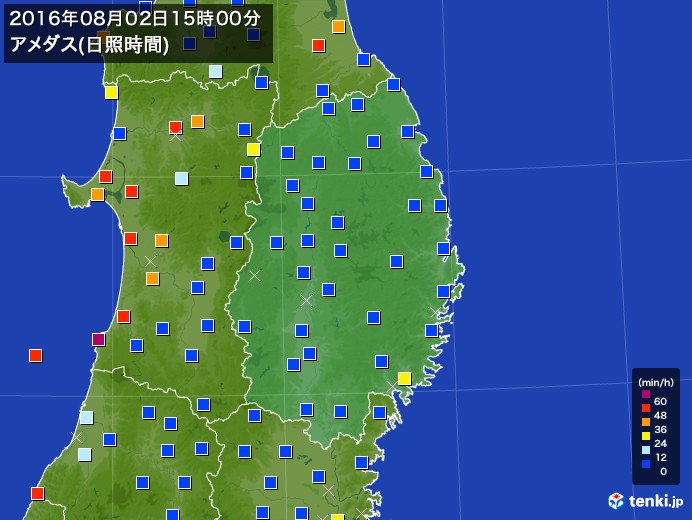Screen dimensions: 692x520
Task: Click the legend value 12
Action: [660, 457]
